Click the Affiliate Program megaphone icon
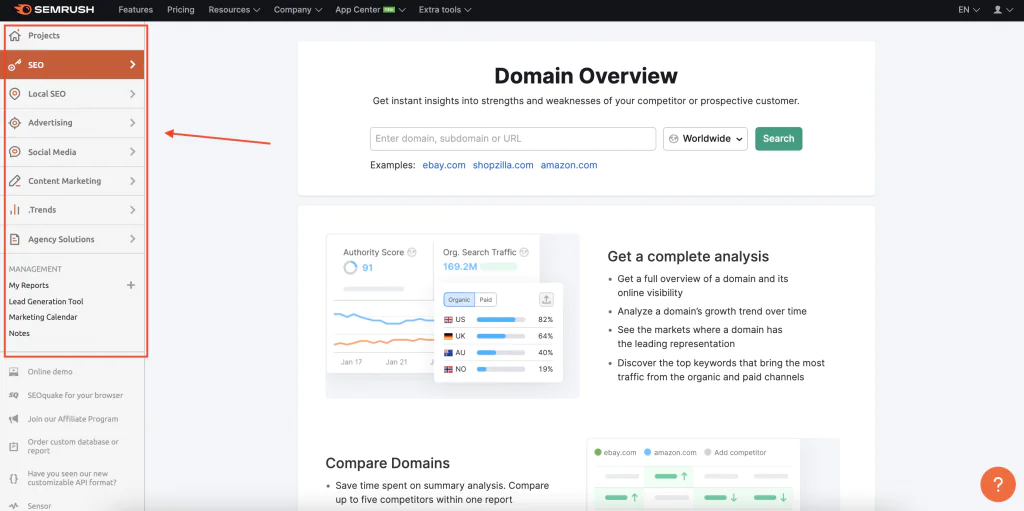1024x511 pixels. click(14, 419)
